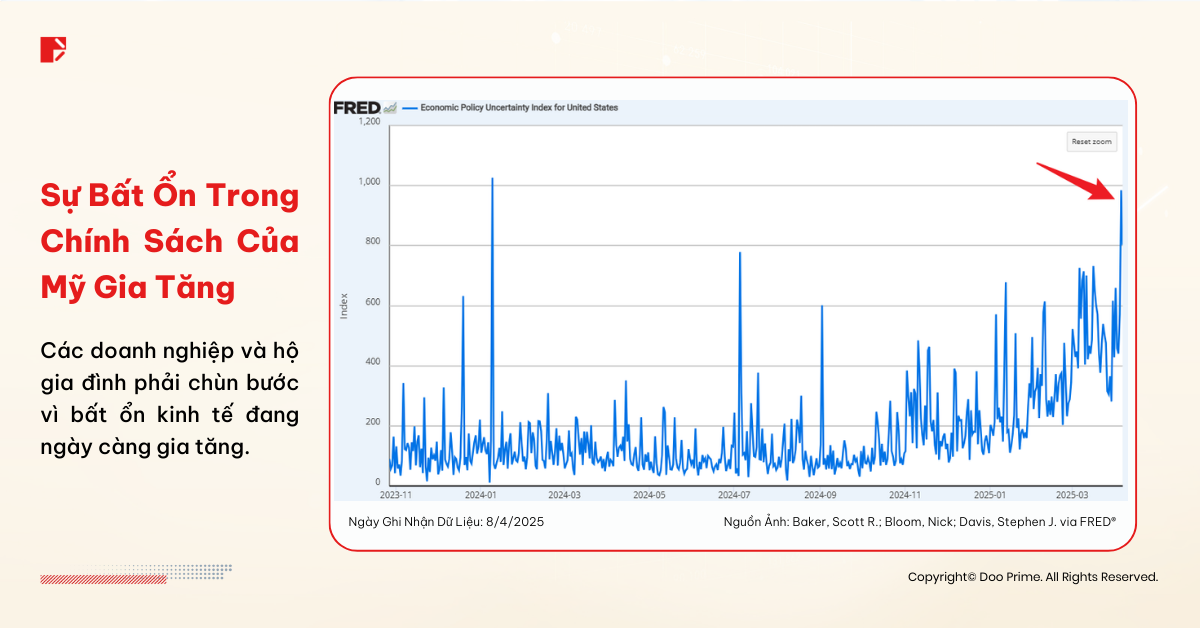Click the FRED logo in chart header
The image size is (1200, 628).
click(356, 108)
